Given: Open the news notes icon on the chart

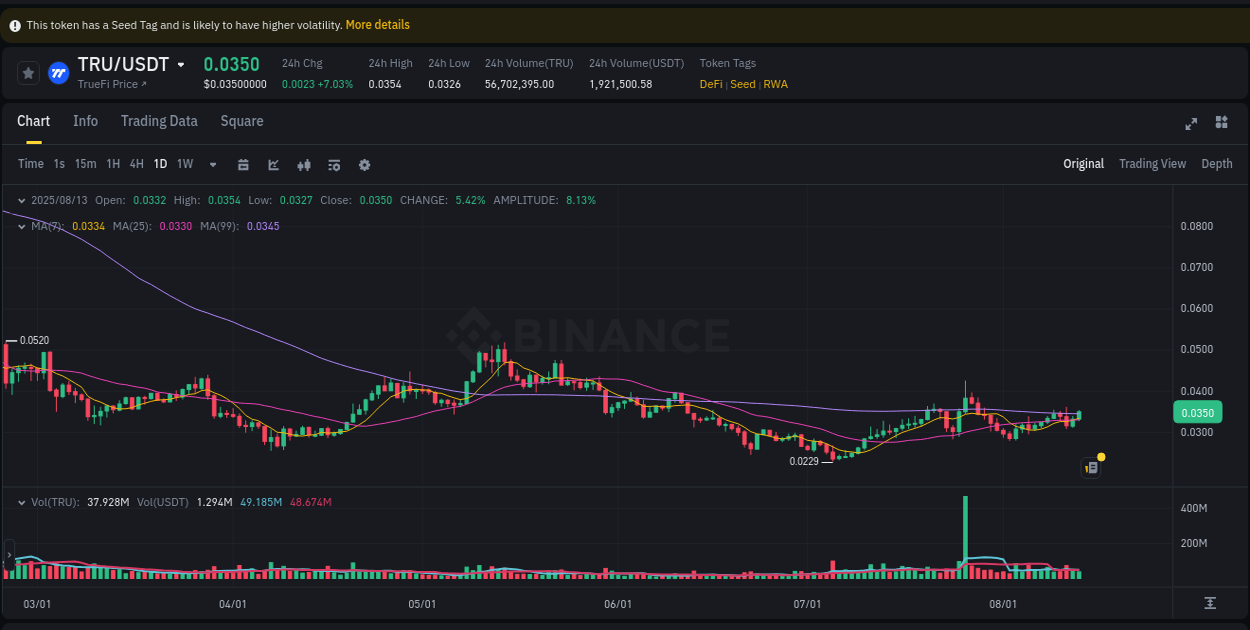Looking at the screenshot, I should pos(1091,467).
